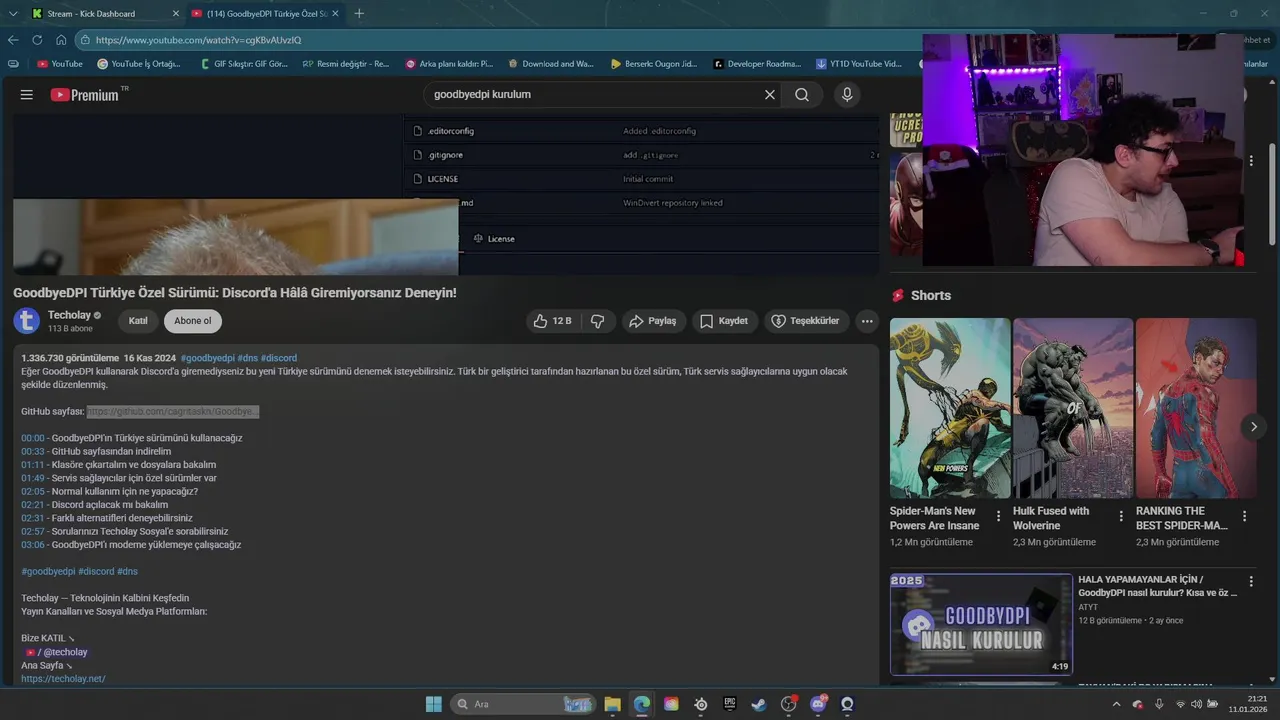1280x720 pixels.
Task: Open the Spider-Man's New Powers short
Action: coord(950,408)
